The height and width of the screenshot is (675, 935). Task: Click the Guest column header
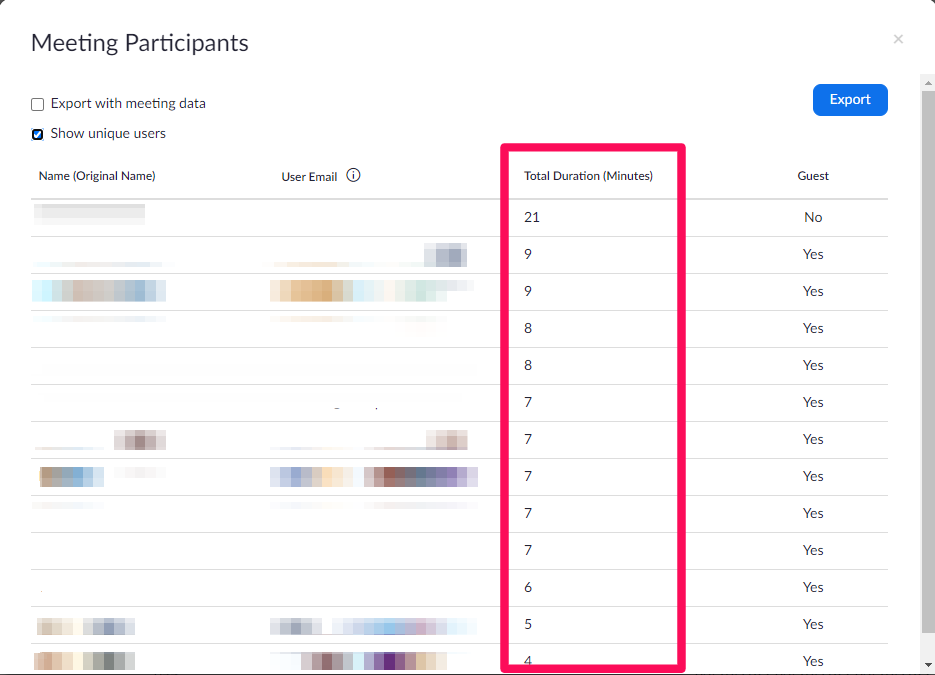coord(813,176)
